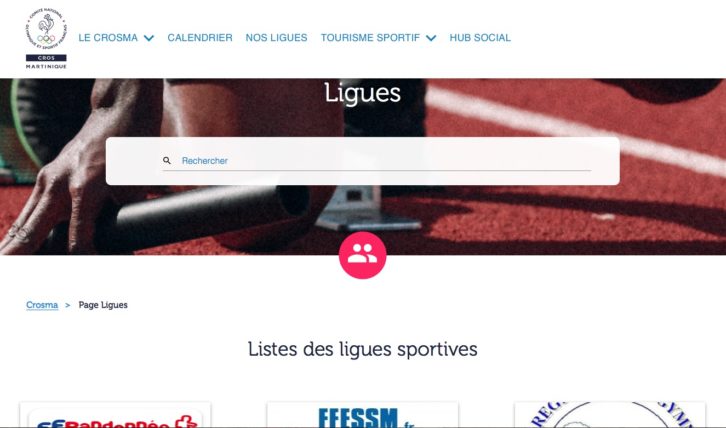Open the FF Randonnée league card
The height and width of the screenshot is (428, 726).
tap(115, 415)
